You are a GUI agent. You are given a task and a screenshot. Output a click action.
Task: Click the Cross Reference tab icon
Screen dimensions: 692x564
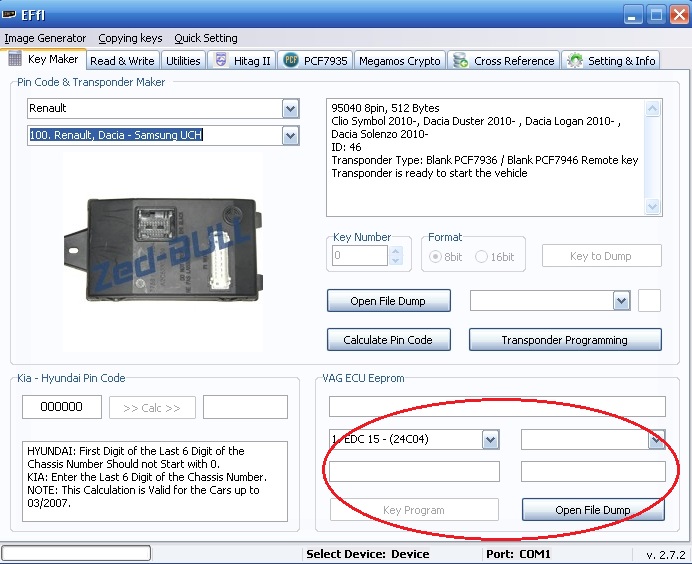pyautogui.click(x=461, y=61)
